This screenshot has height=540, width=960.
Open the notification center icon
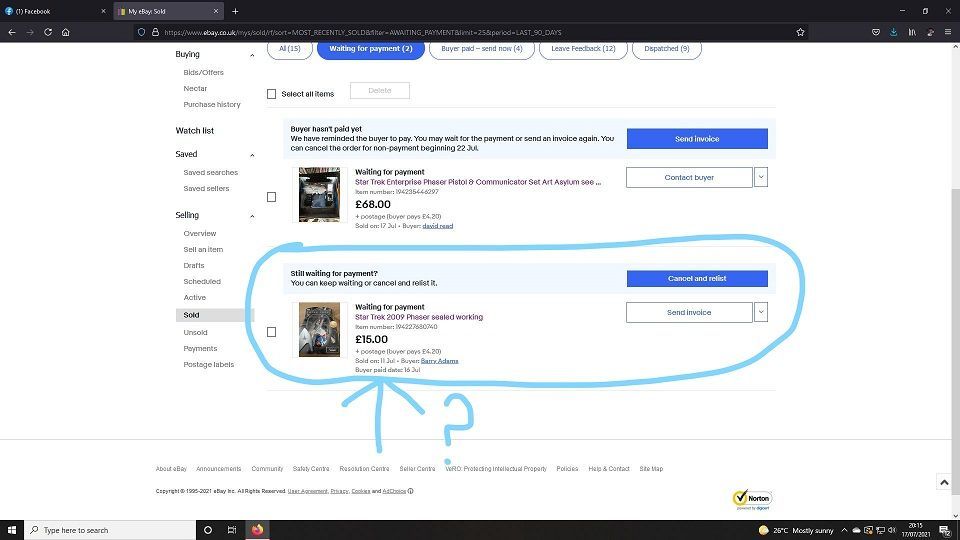(945, 530)
